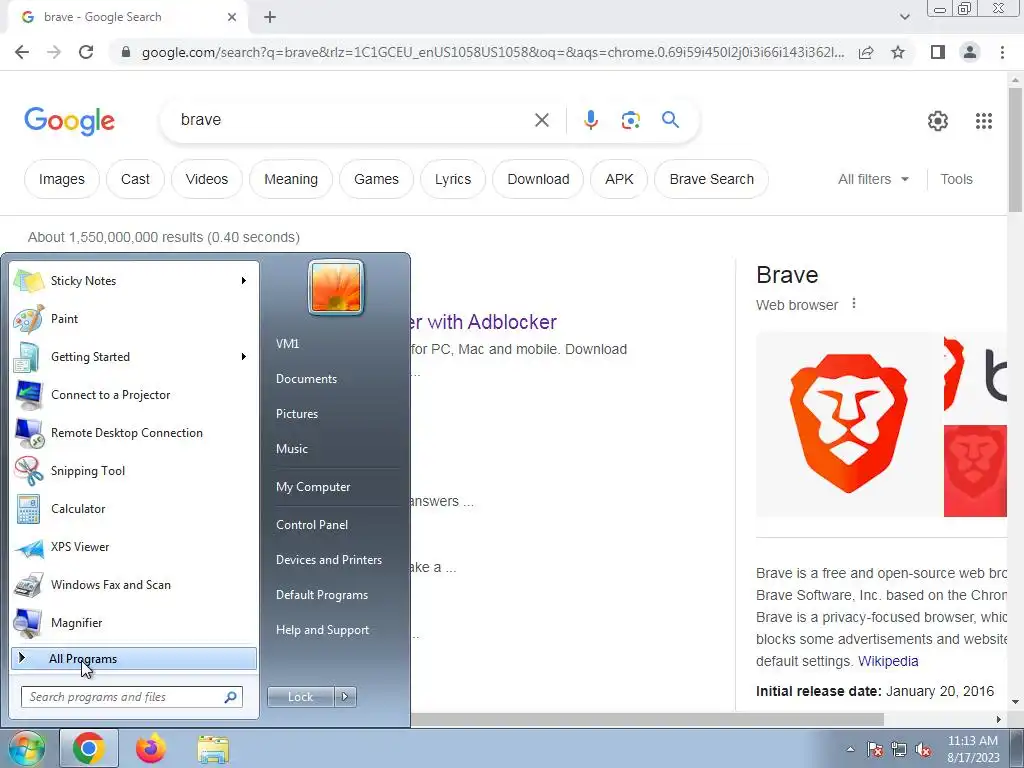Open Windows Explorer from taskbar

point(213,749)
